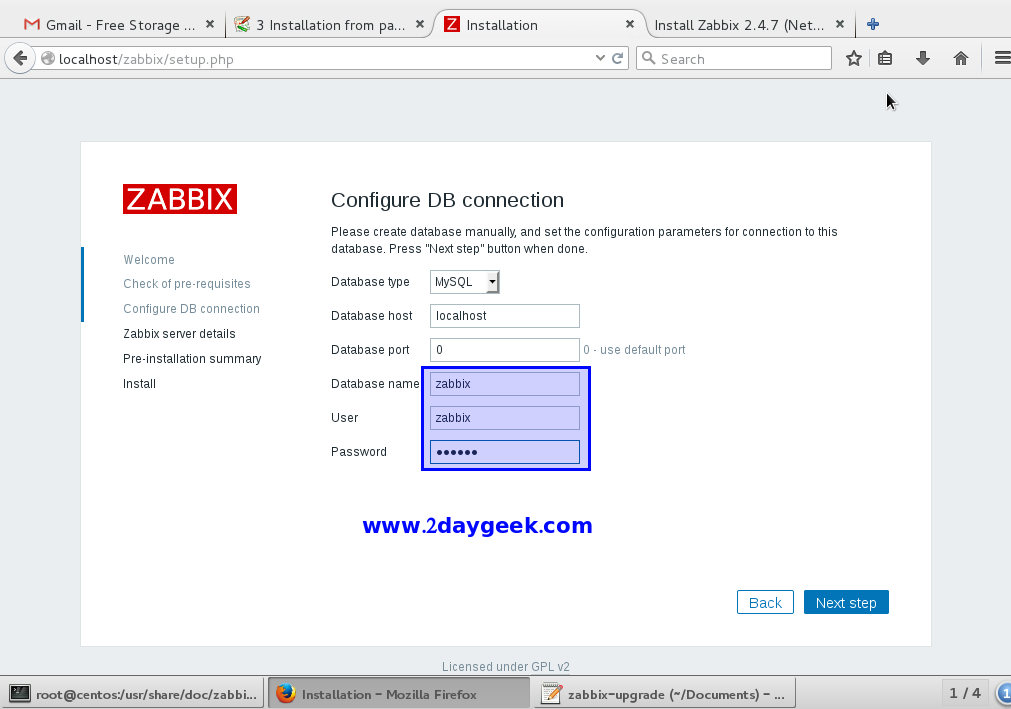Image resolution: width=1011 pixels, height=709 pixels.
Task: Click the Back button
Action: 765,602
